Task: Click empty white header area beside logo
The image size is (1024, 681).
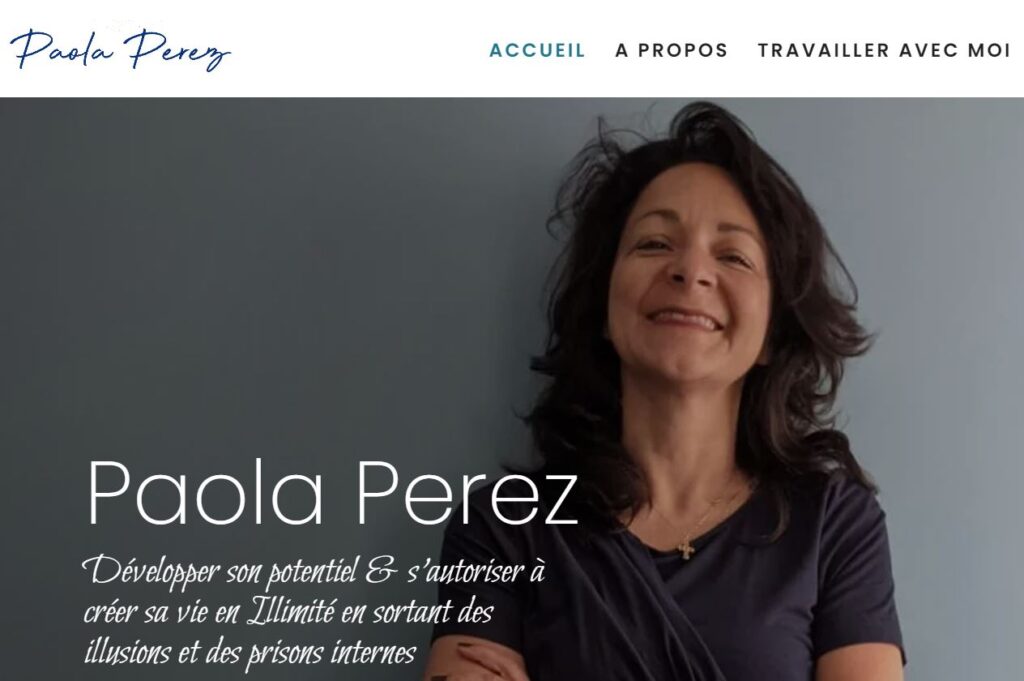Action: pyautogui.click(x=359, y=49)
